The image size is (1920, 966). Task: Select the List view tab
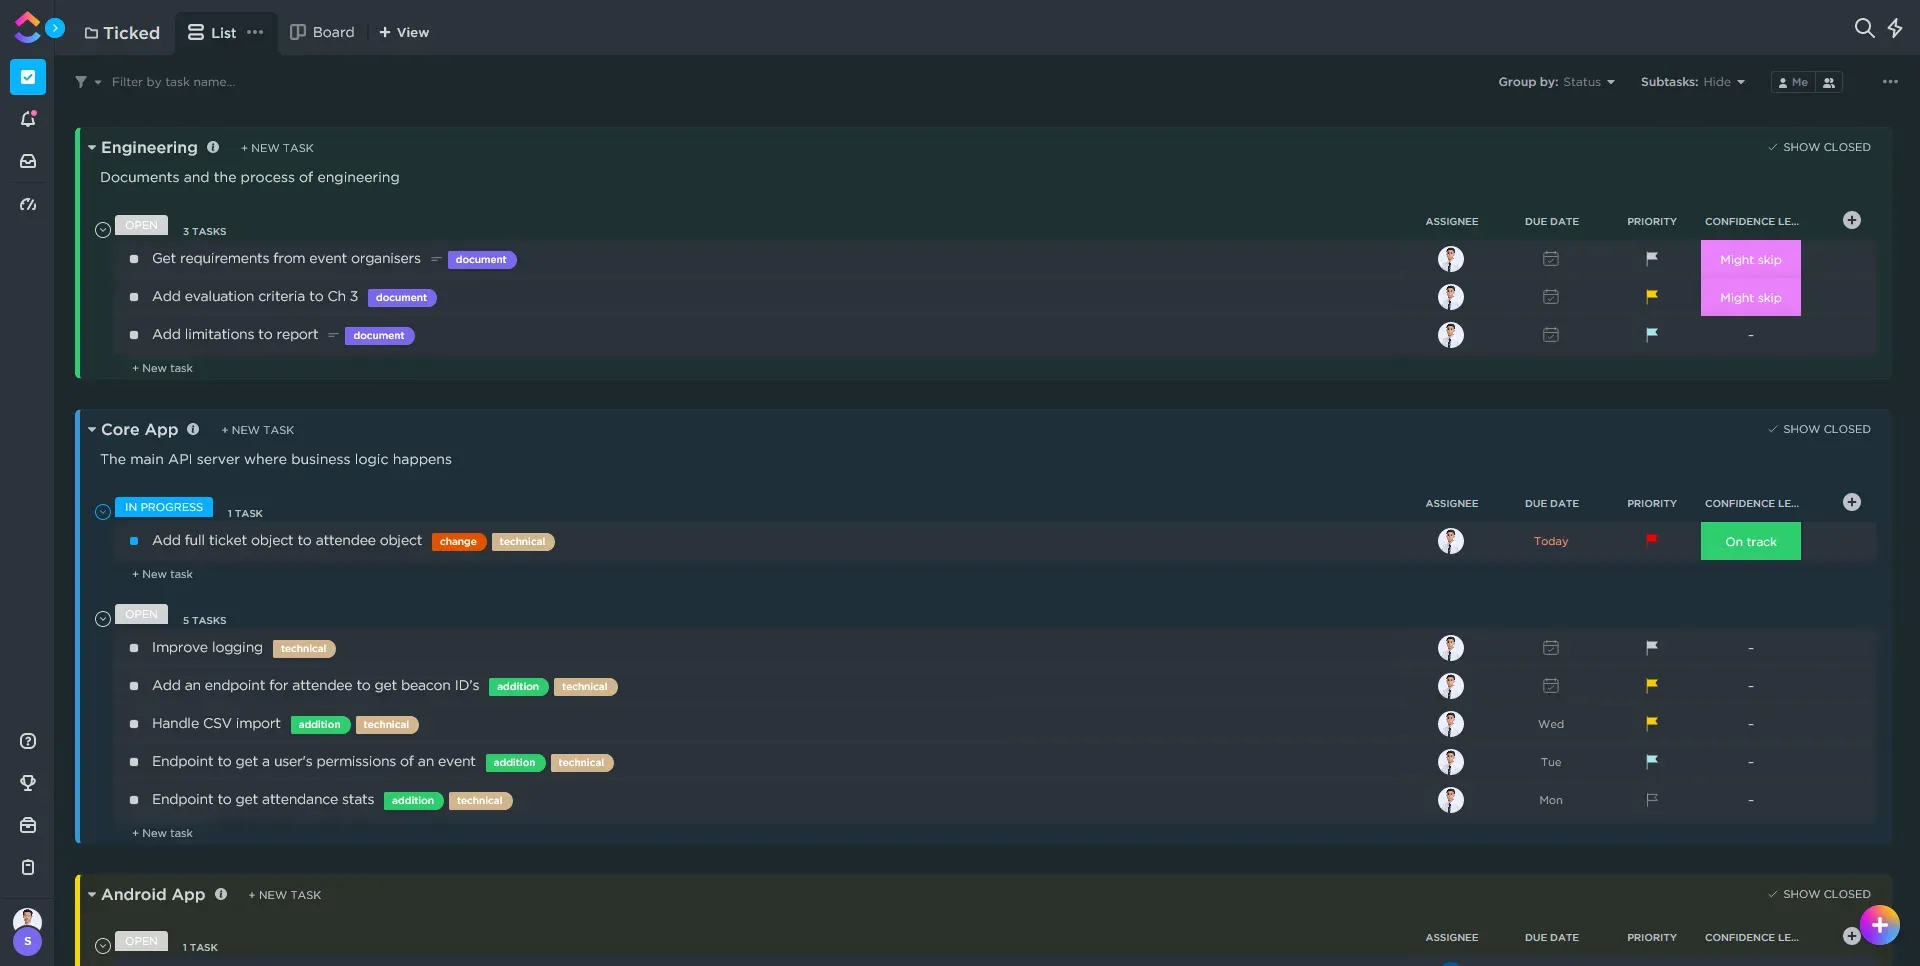pyautogui.click(x=212, y=32)
